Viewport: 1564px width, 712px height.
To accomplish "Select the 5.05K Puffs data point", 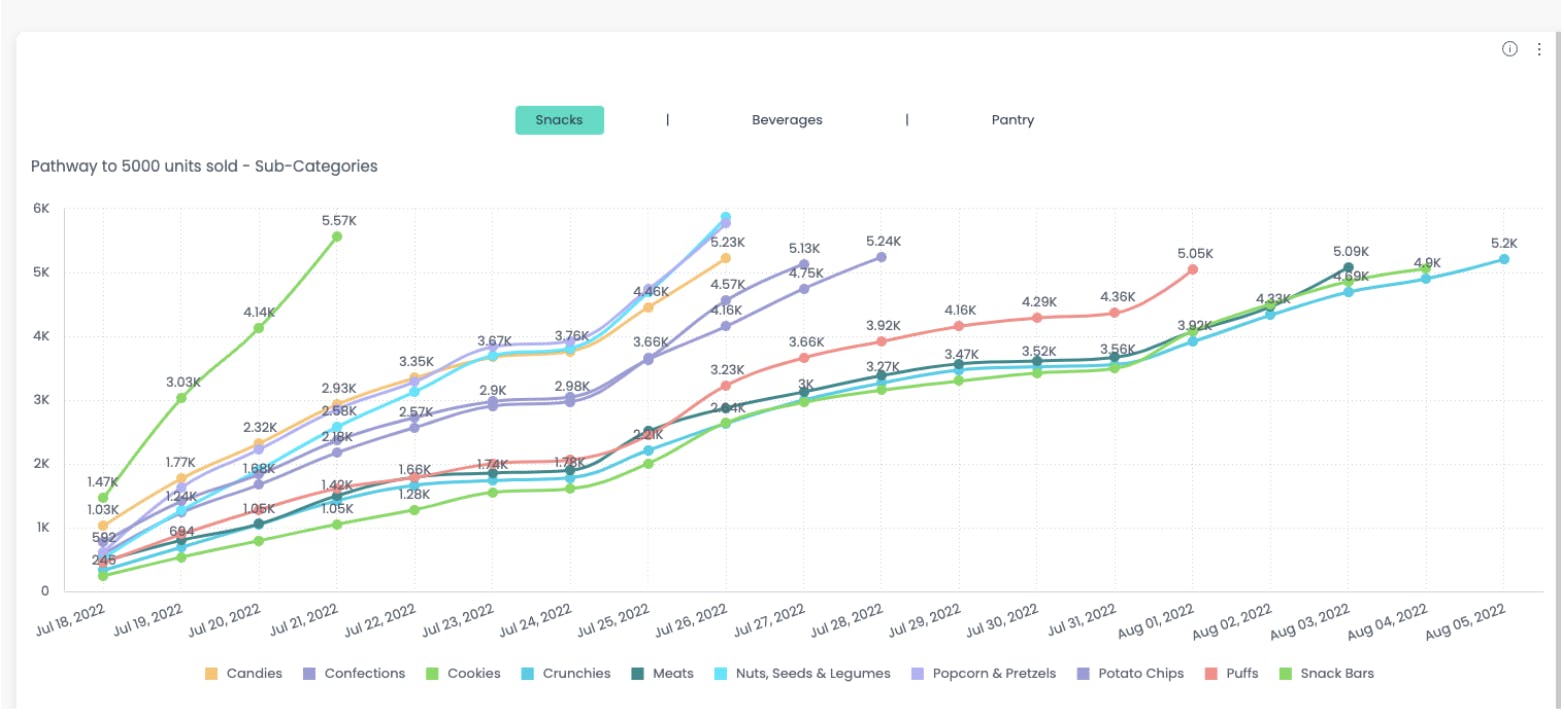I will 1191,268.
